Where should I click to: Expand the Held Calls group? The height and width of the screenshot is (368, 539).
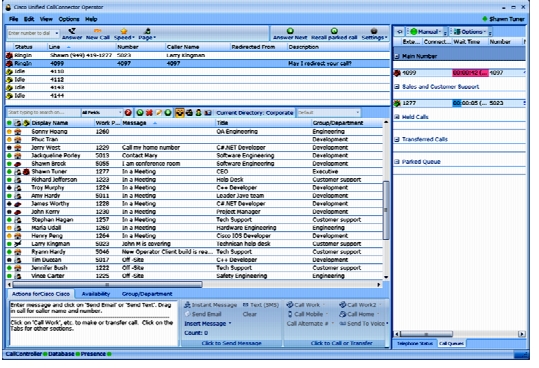tap(397, 117)
